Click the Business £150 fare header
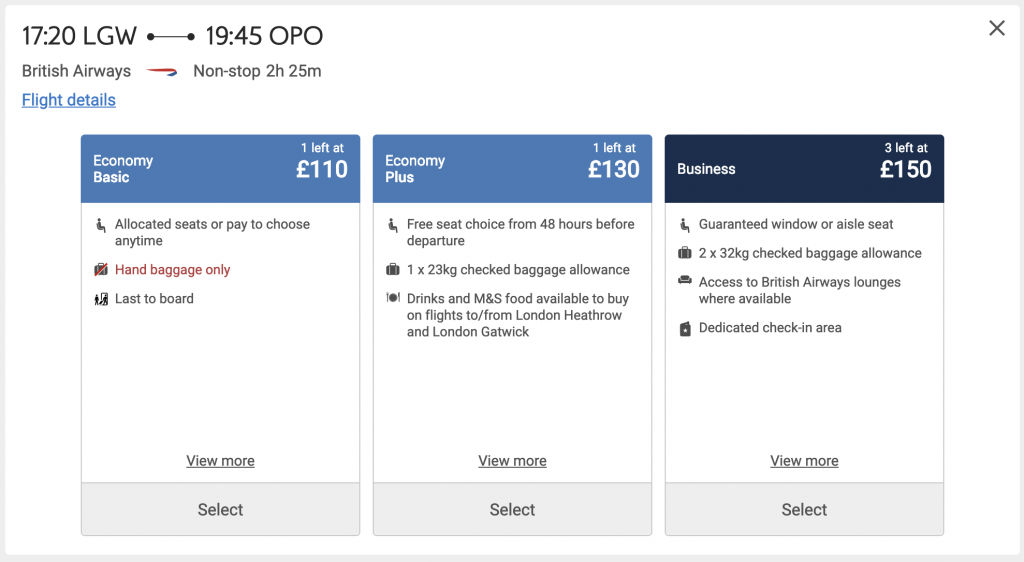 (x=804, y=168)
